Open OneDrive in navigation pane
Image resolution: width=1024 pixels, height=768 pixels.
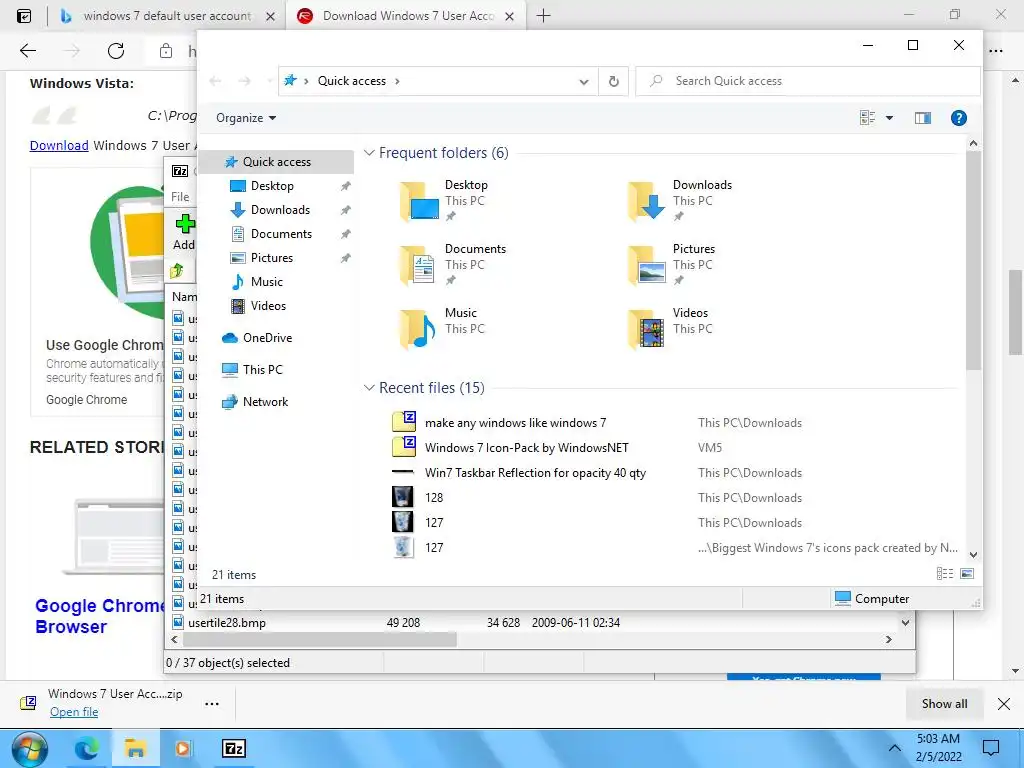(x=266, y=338)
